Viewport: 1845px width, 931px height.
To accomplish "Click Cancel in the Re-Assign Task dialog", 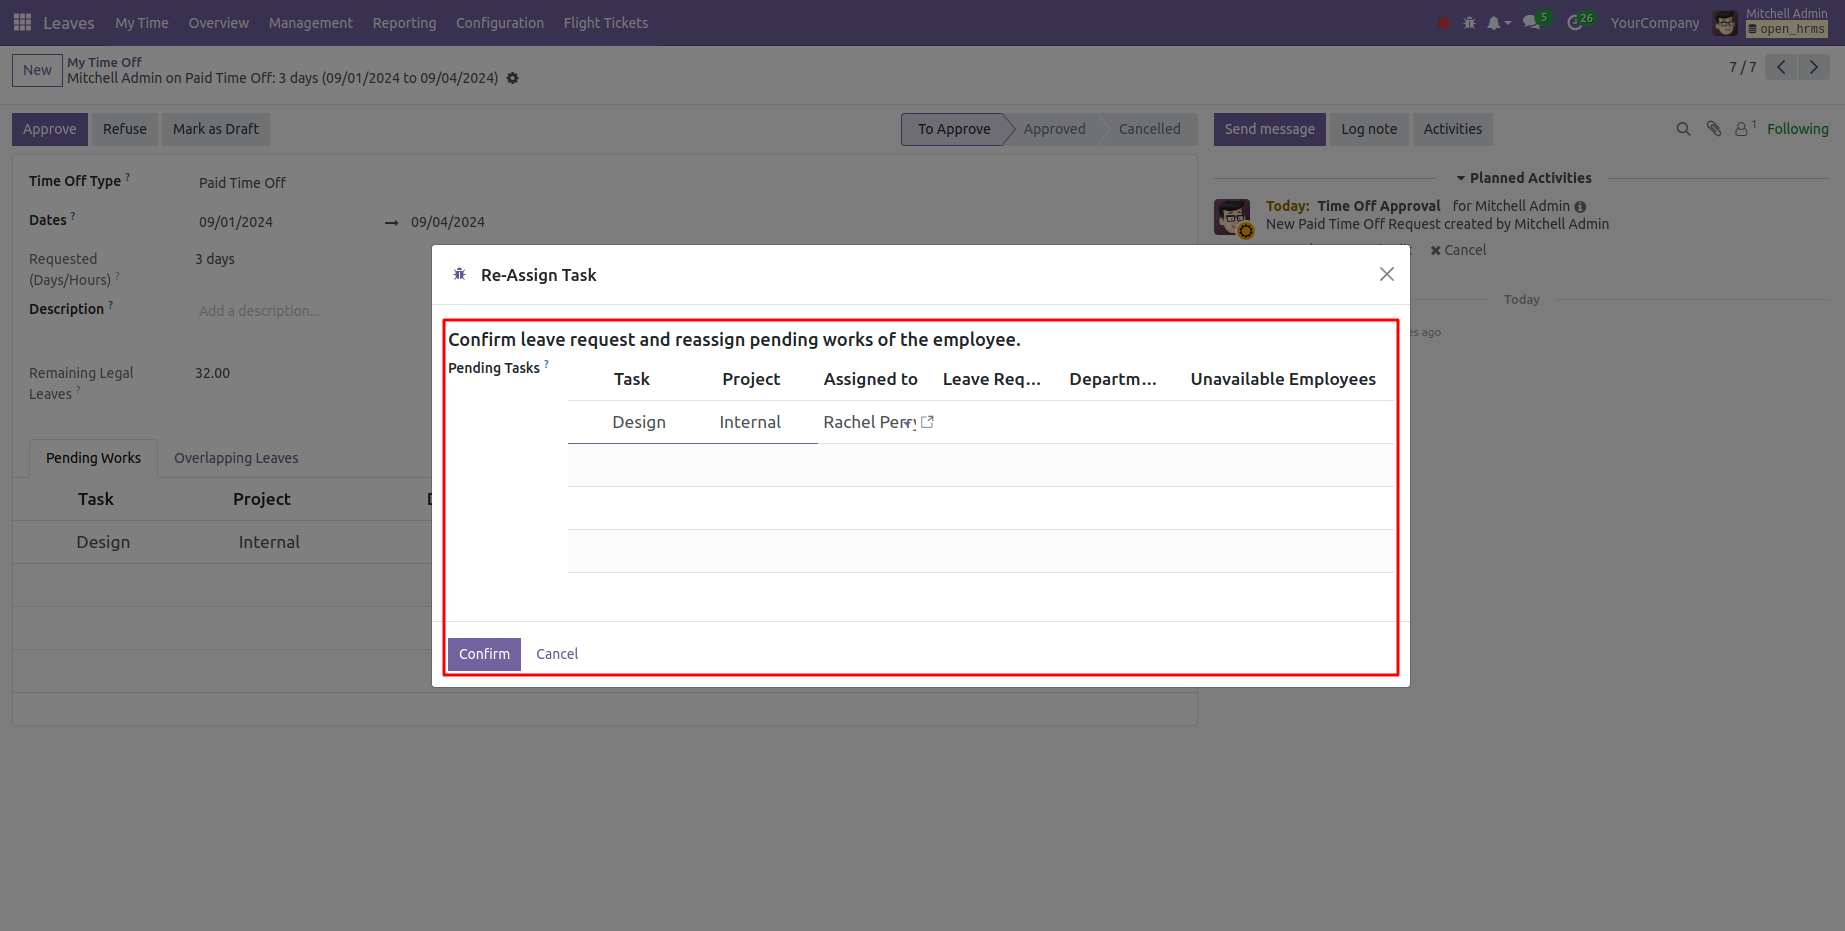I will [x=557, y=654].
